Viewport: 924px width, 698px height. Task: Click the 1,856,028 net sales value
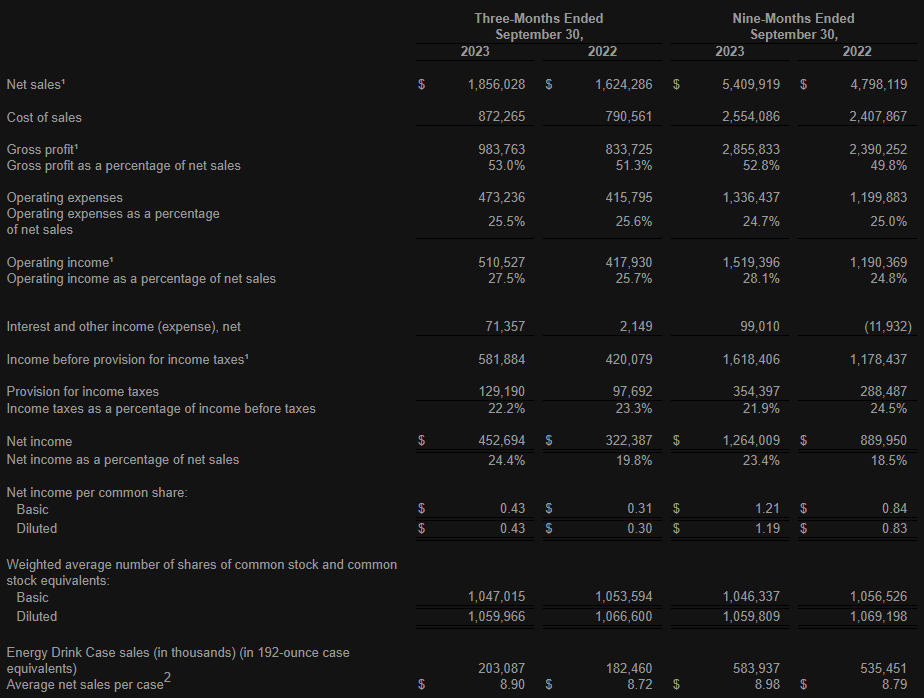[496, 85]
